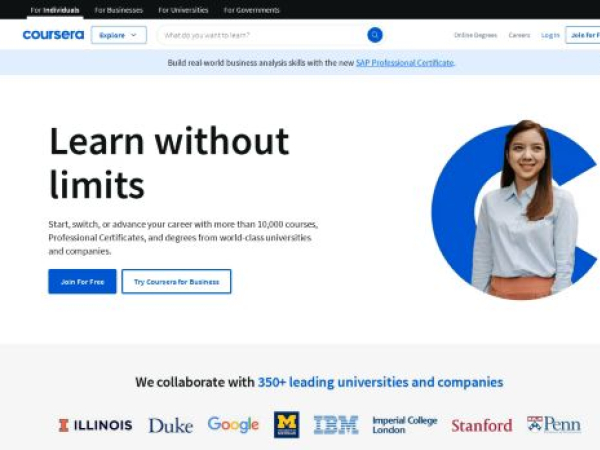Click the Log In link
This screenshot has height=450, width=600.
[x=550, y=35]
